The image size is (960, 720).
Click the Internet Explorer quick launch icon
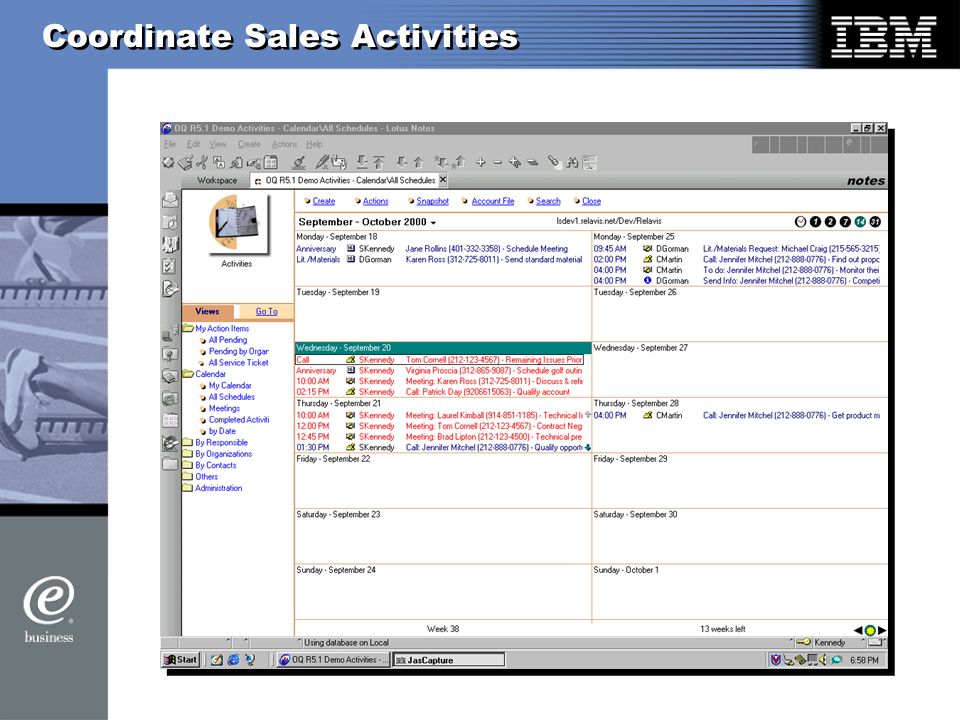point(233,660)
